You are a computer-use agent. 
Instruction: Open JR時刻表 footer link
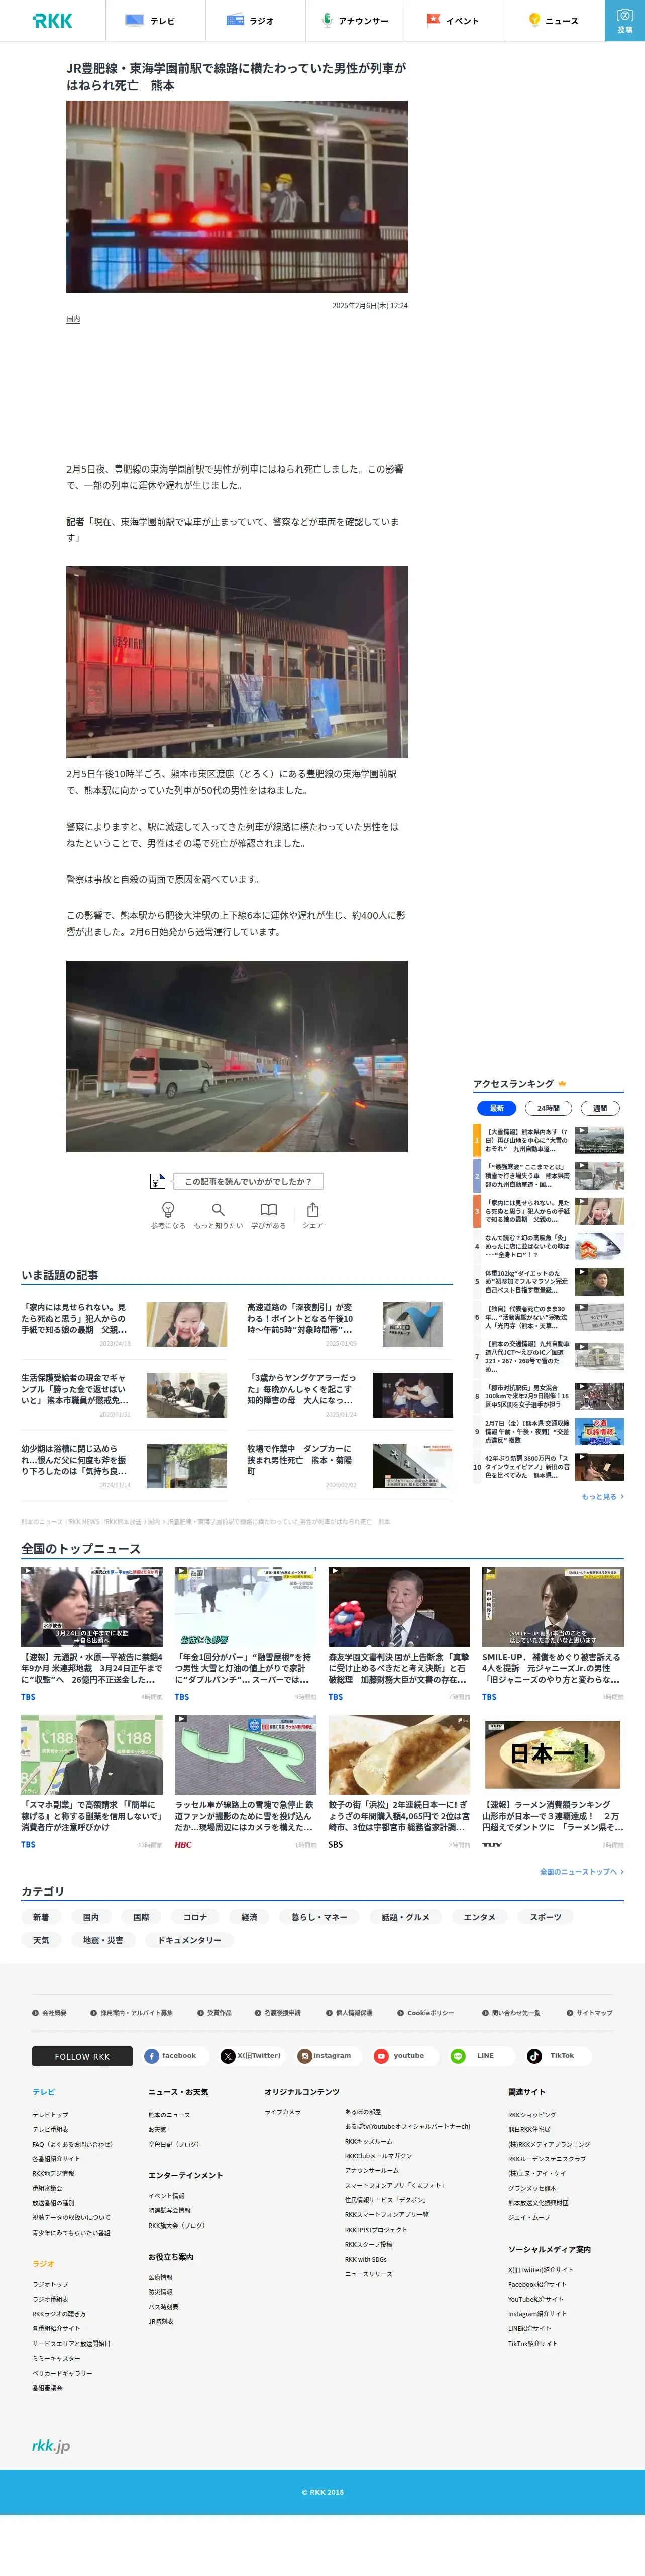(161, 2321)
